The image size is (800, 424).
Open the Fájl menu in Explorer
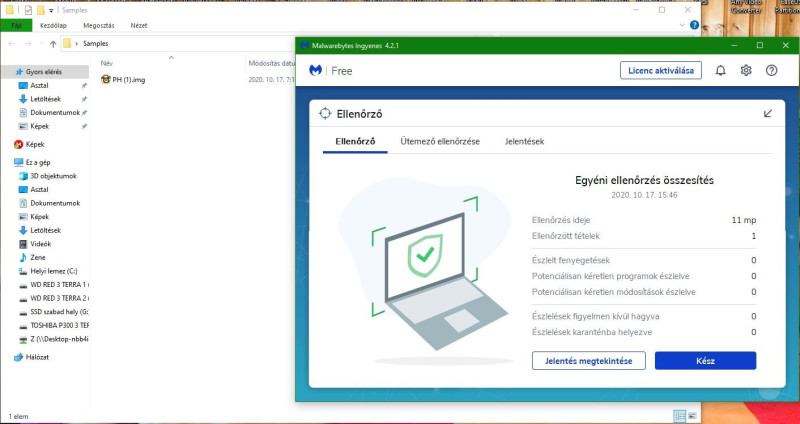(16, 25)
